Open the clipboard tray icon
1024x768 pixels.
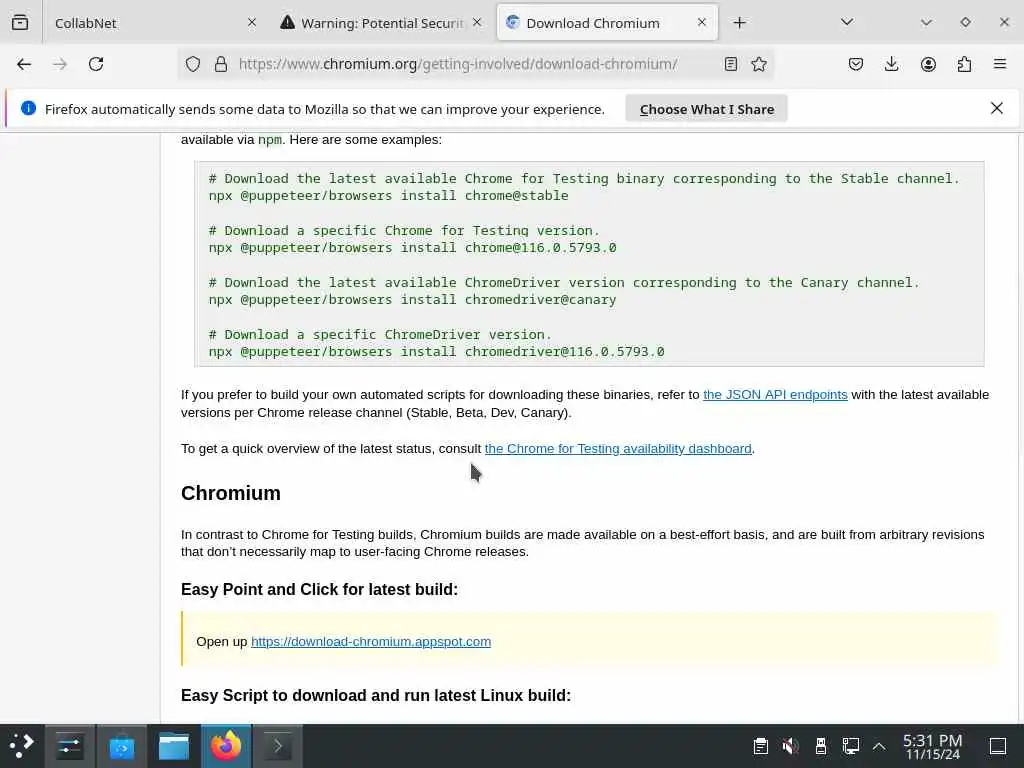(x=760, y=746)
